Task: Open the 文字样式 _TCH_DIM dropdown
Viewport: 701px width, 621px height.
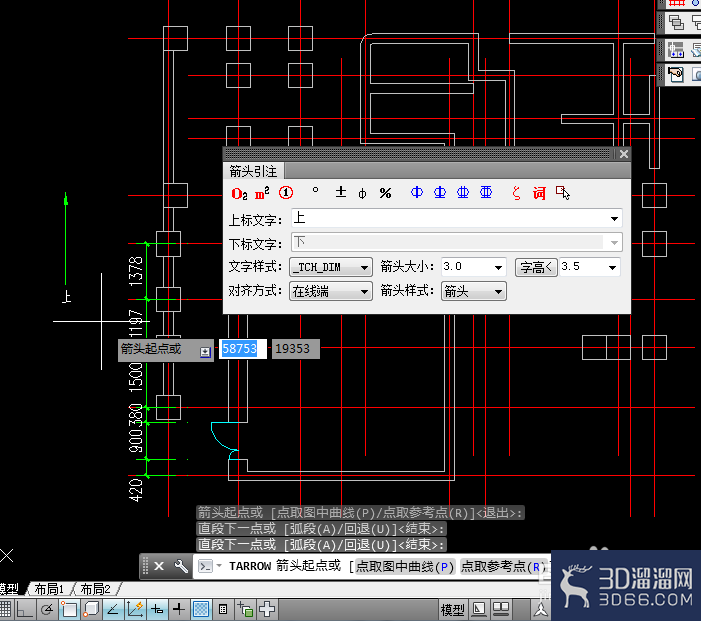Action: pyautogui.click(x=331, y=267)
